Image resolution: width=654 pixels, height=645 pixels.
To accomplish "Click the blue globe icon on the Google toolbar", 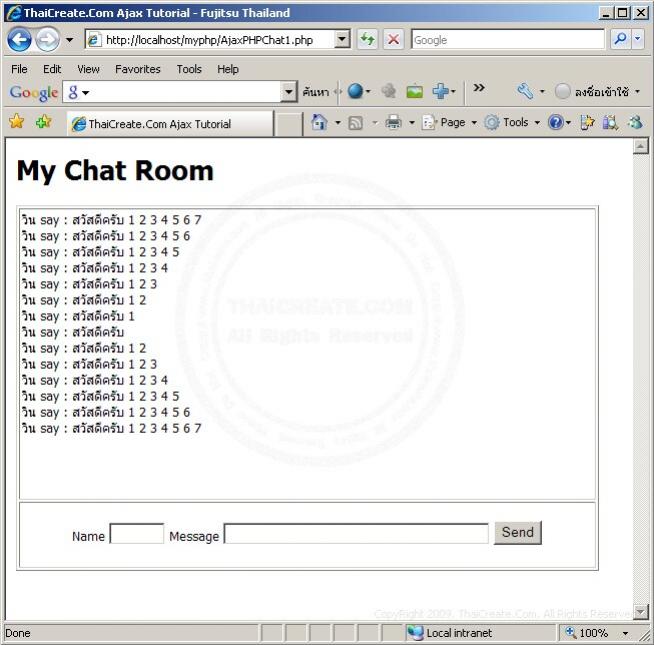I will point(355,91).
